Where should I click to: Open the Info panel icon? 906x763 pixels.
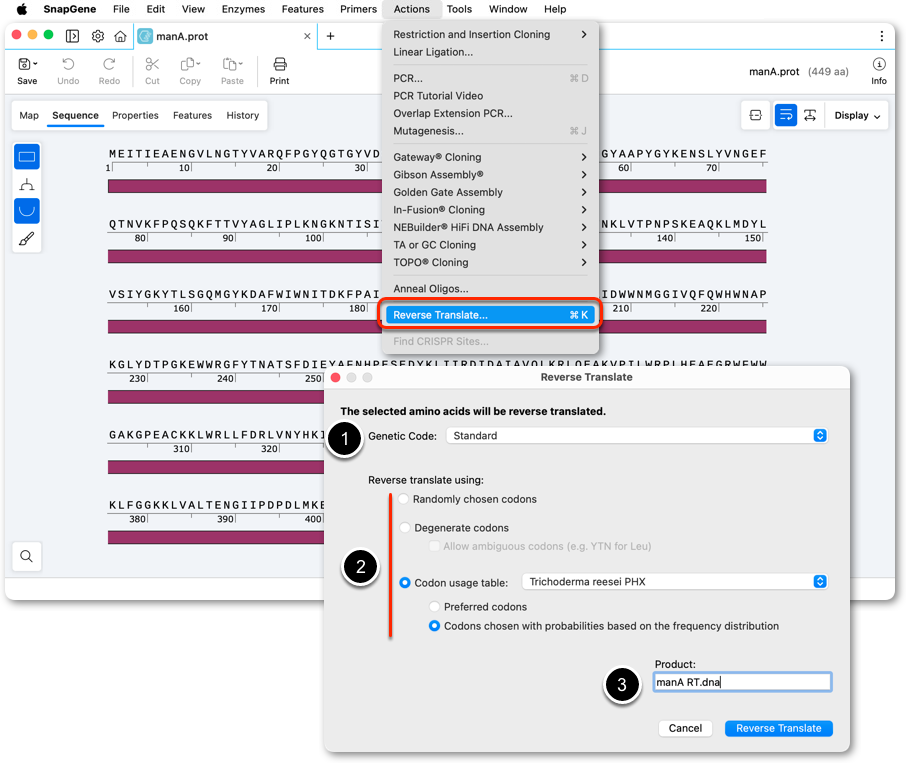879,64
